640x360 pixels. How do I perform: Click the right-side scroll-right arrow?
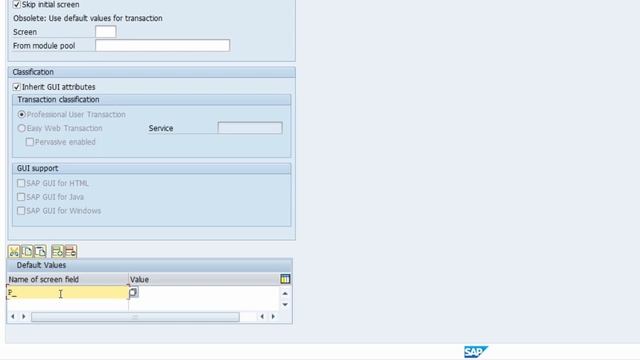(x=273, y=317)
